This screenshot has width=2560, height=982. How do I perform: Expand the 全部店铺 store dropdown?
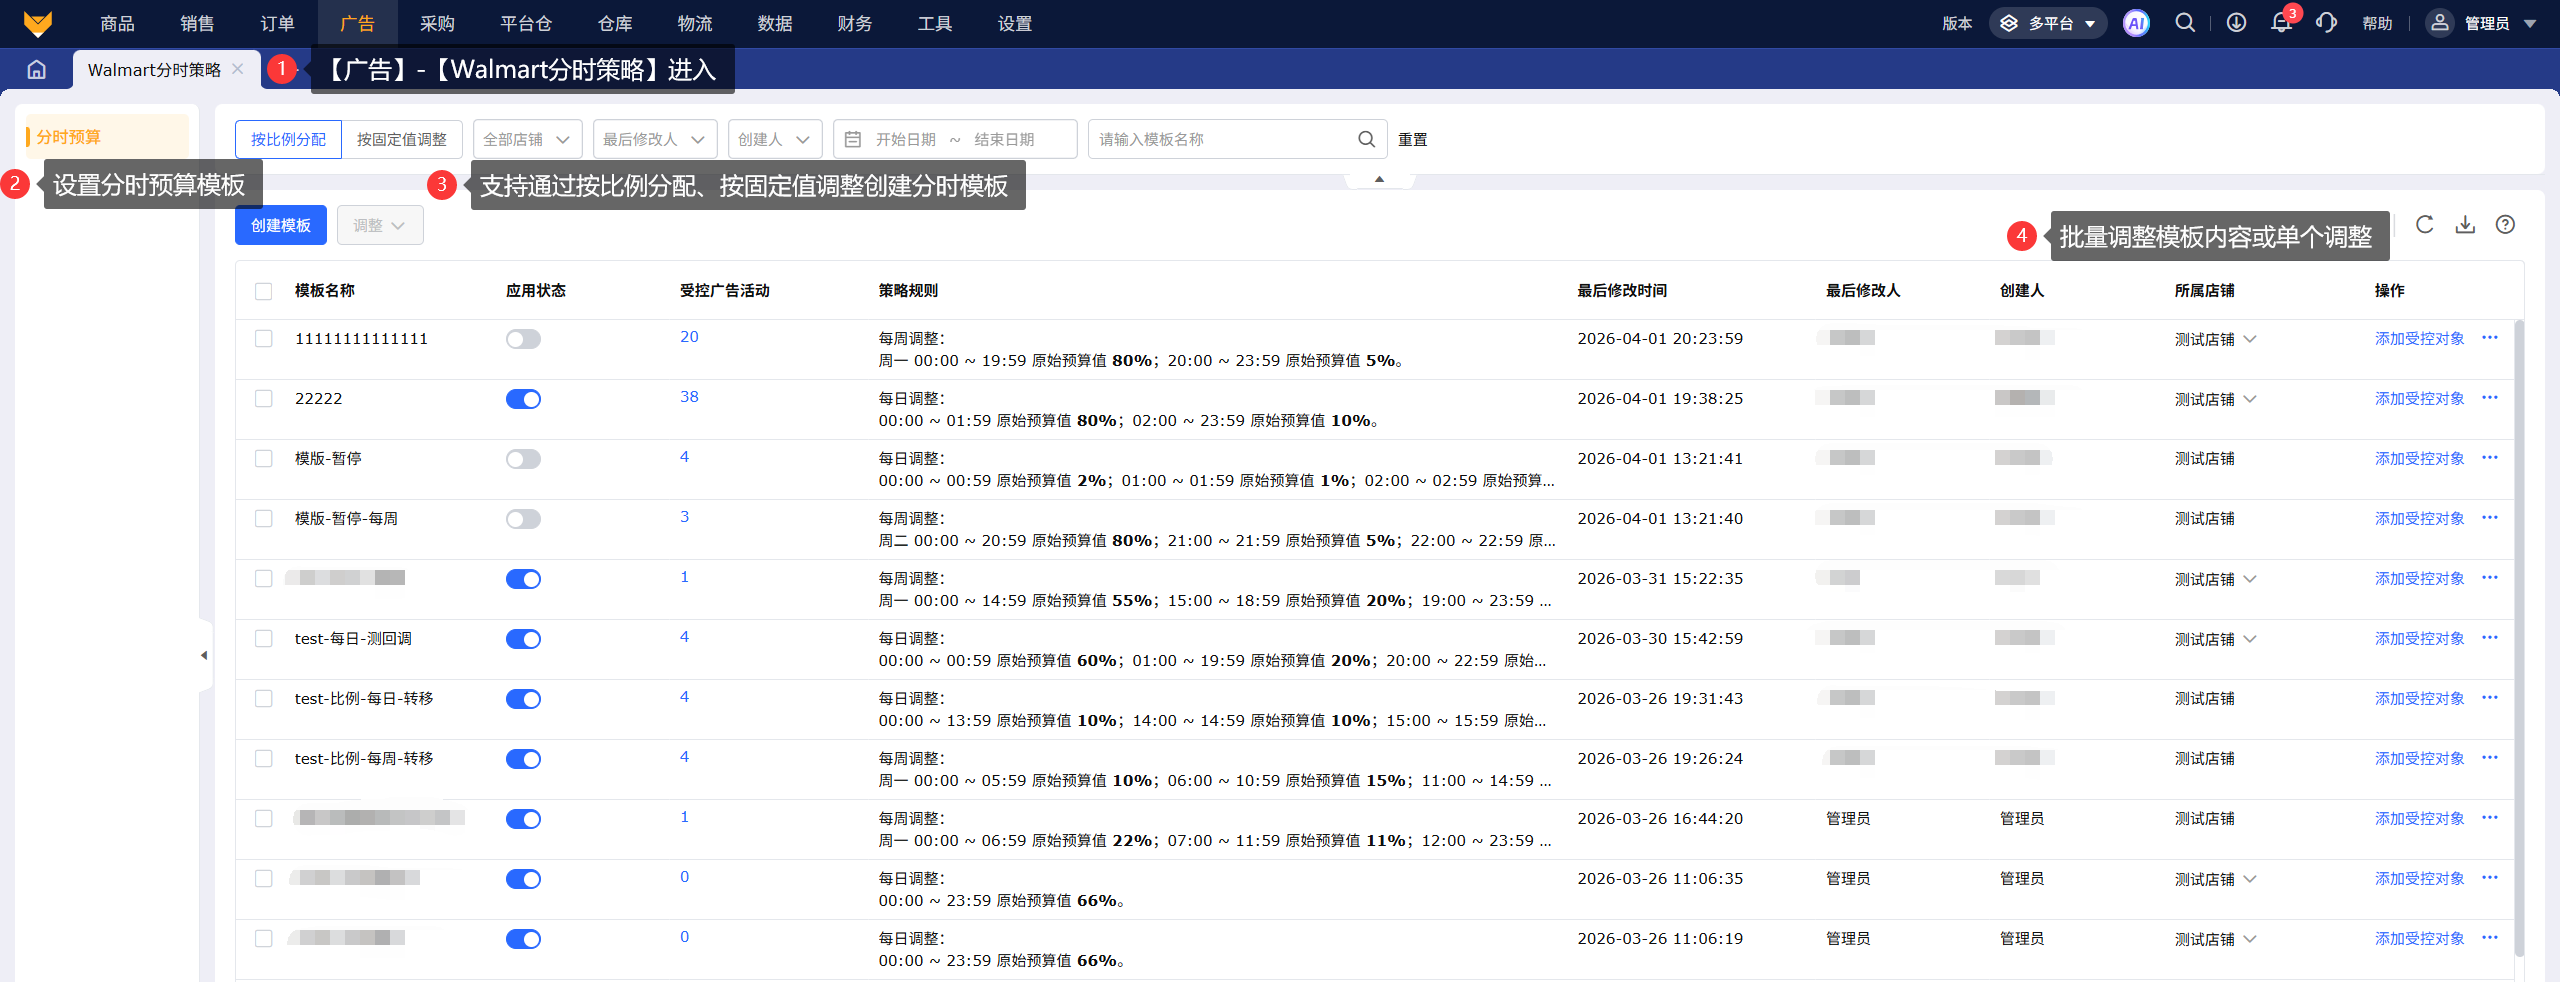click(527, 140)
